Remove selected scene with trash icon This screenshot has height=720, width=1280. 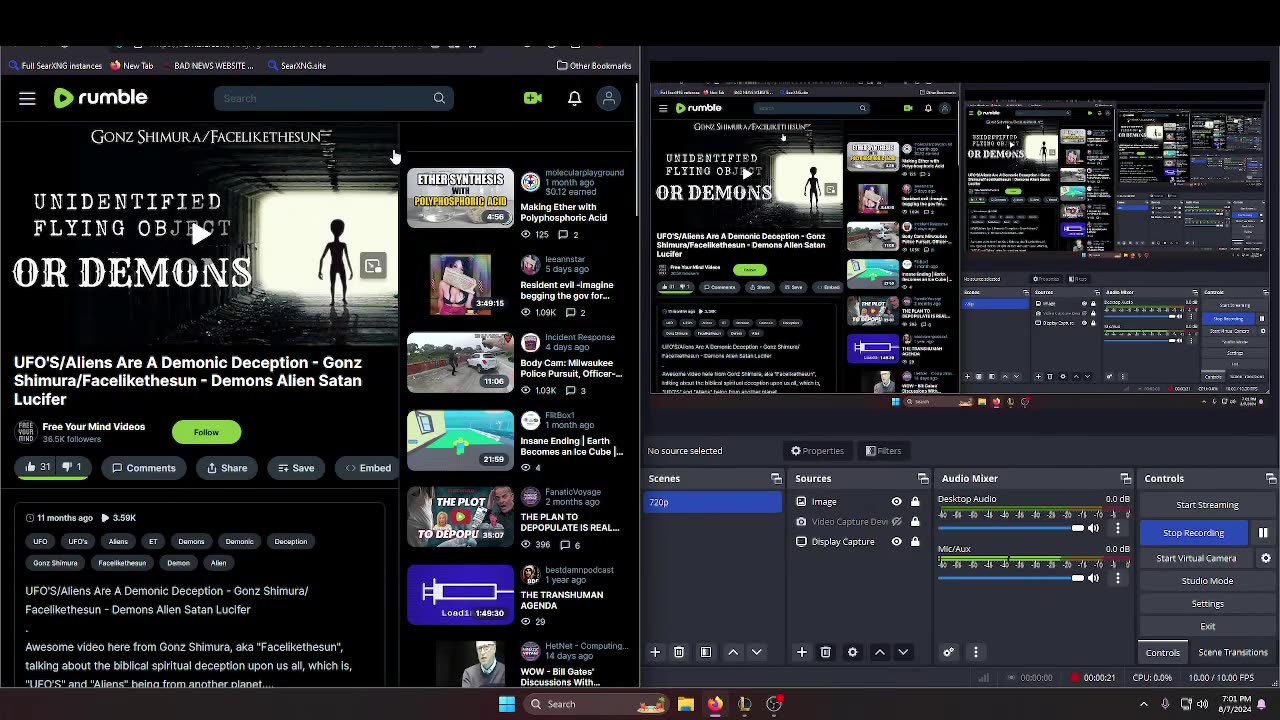pos(679,652)
